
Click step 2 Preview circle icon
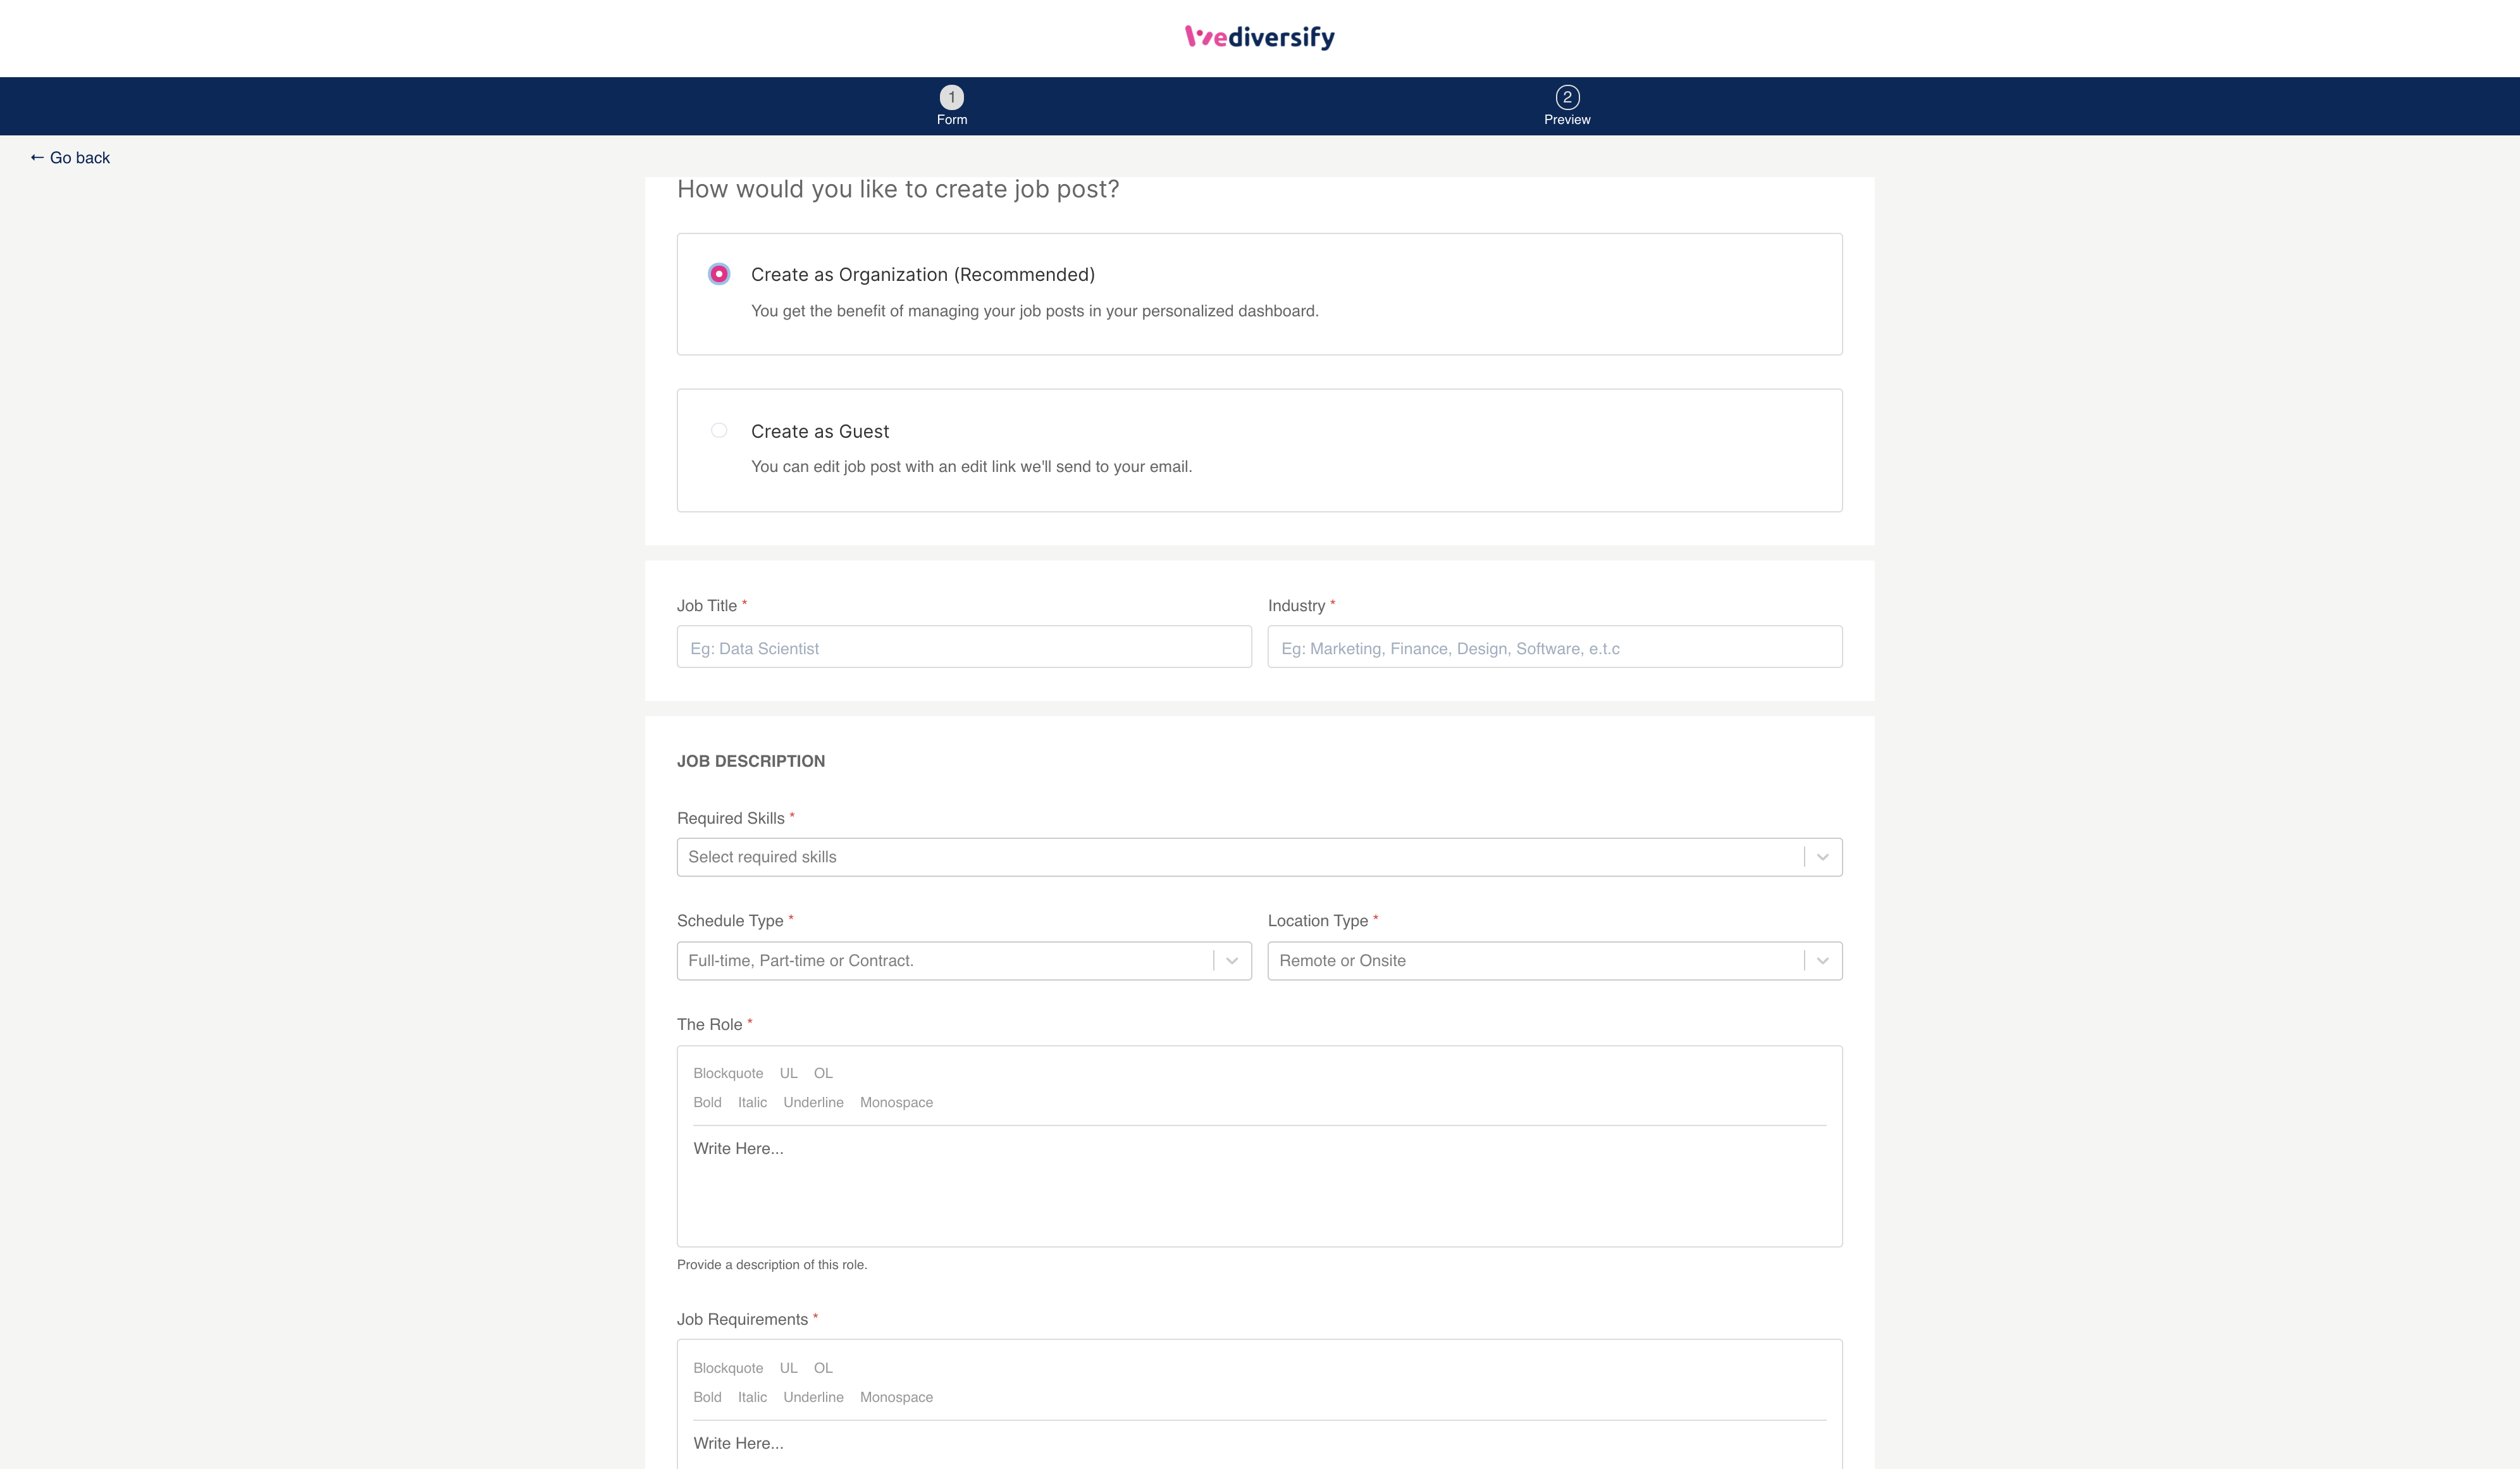click(1566, 97)
